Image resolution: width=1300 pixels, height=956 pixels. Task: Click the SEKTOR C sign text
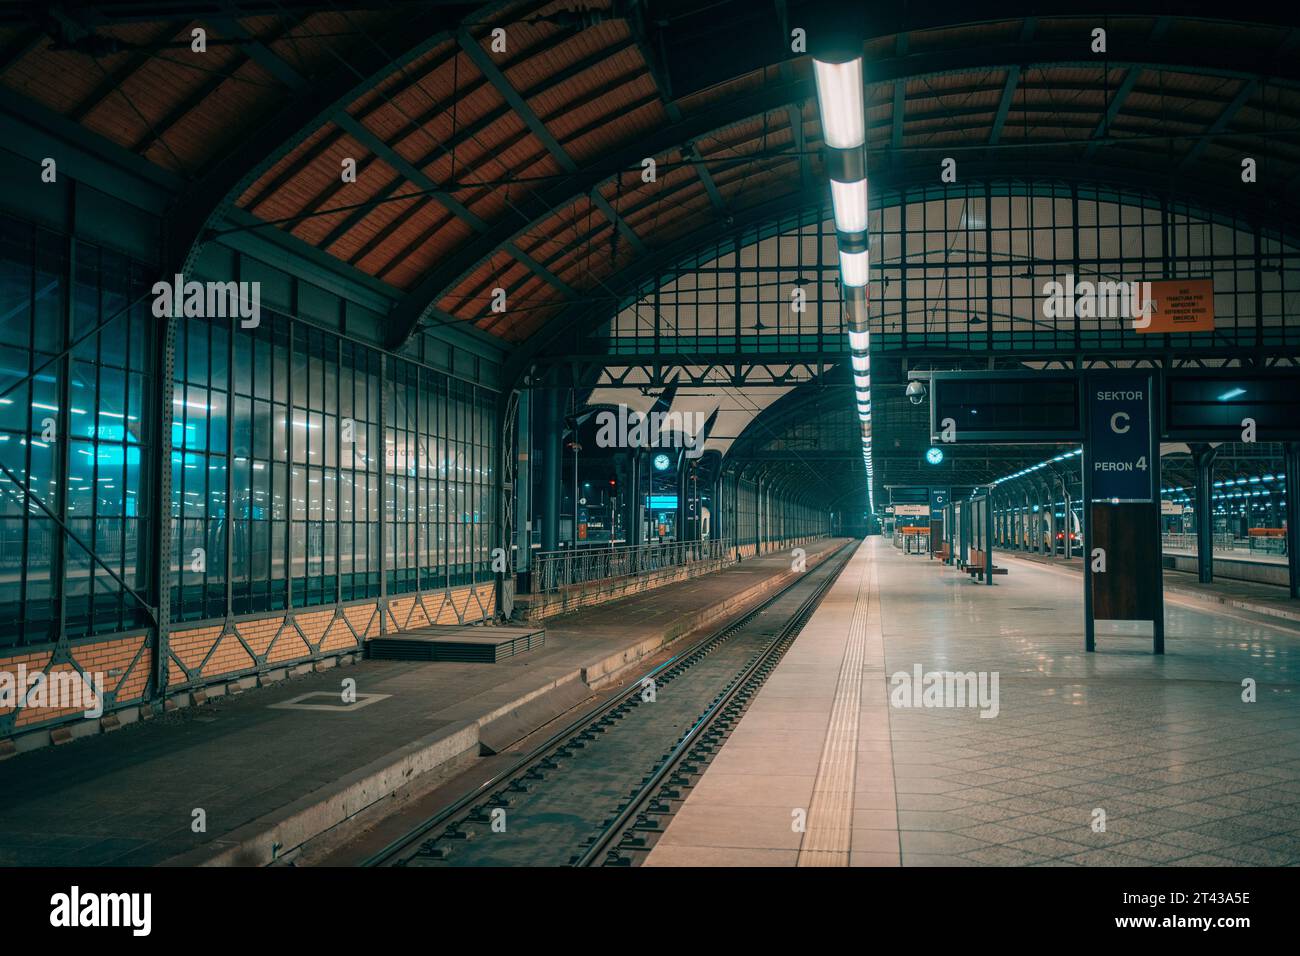click(x=1119, y=413)
